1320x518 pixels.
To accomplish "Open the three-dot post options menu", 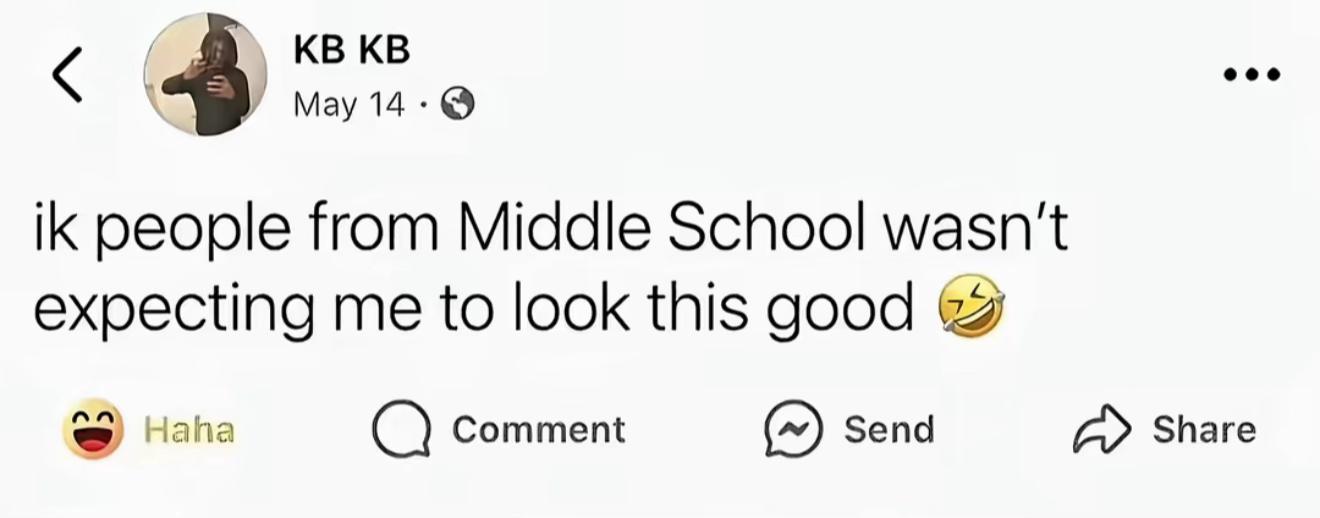I will pyautogui.click(x=1250, y=74).
